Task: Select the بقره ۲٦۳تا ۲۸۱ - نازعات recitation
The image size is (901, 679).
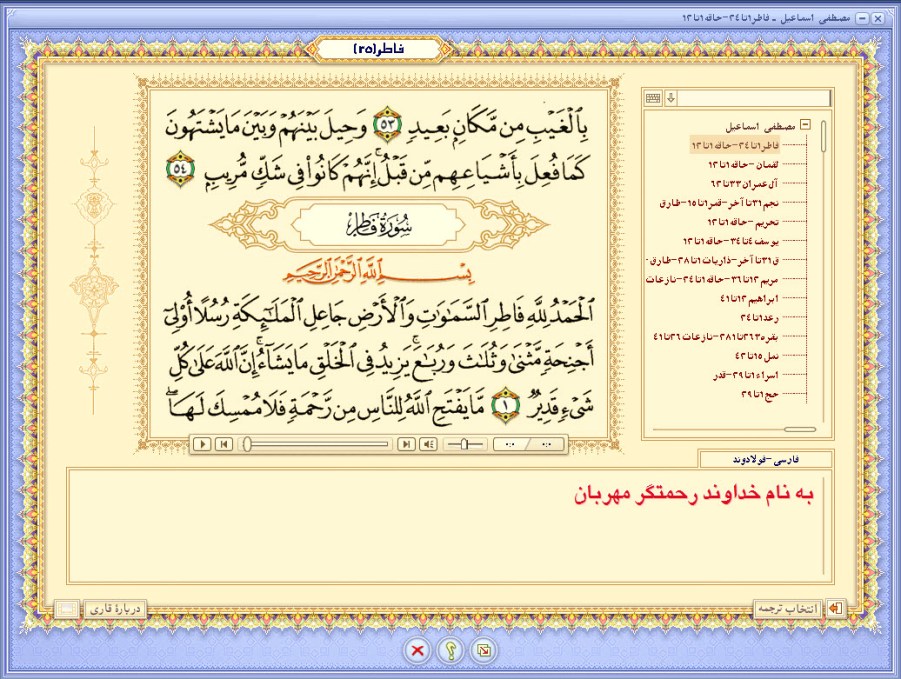Action: coord(716,337)
